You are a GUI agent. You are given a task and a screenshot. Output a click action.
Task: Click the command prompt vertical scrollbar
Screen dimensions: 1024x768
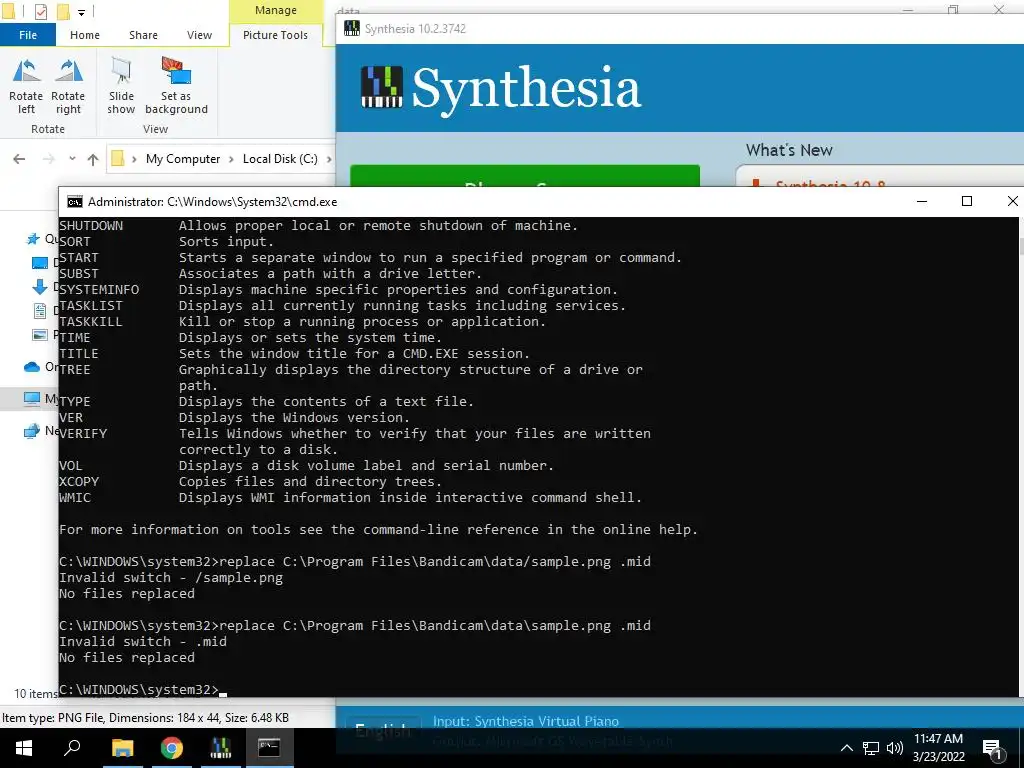[x=1021, y=457]
